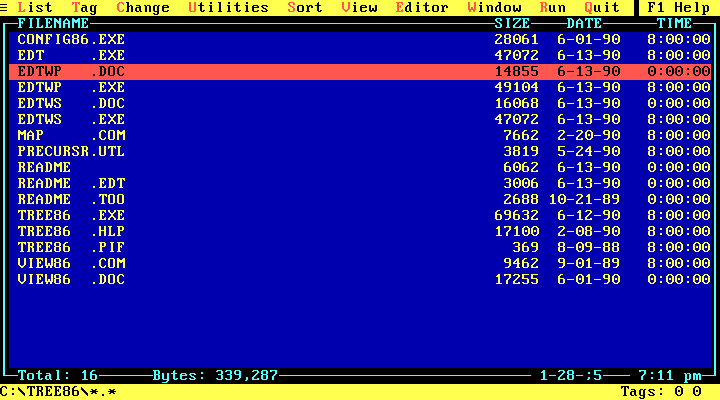Select file TREE86.PIF
The width and height of the screenshot is (720, 400).
click(360, 248)
